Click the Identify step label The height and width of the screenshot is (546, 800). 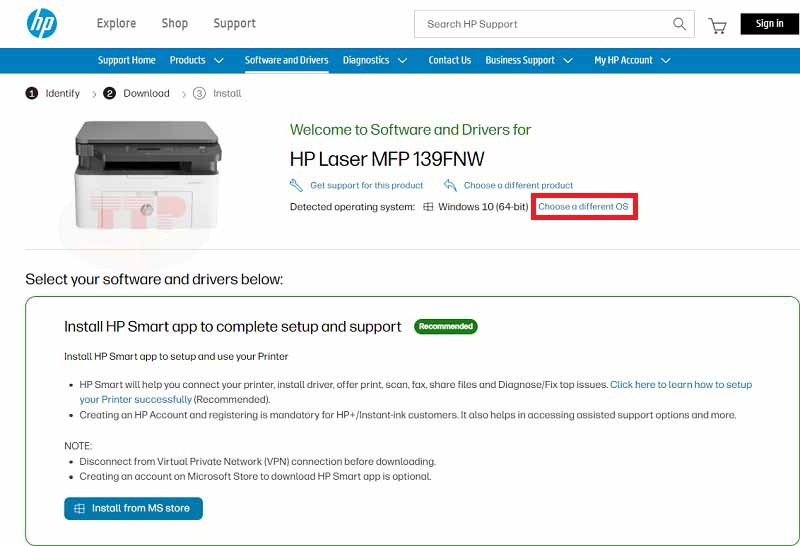pyautogui.click(x=62, y=93)
